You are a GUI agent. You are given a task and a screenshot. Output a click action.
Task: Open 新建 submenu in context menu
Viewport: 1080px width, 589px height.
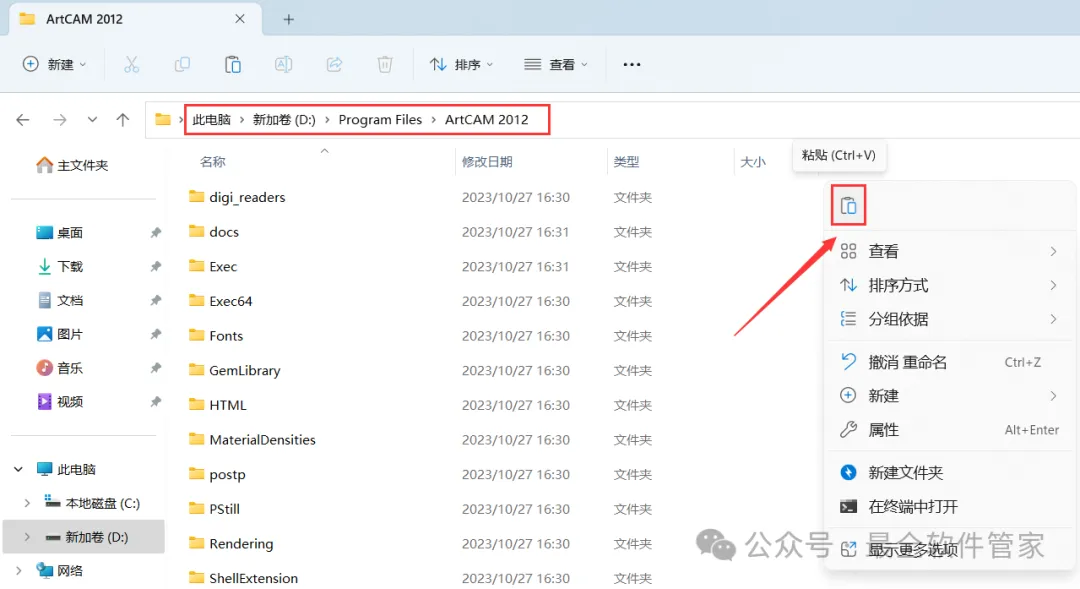(948, 396)
